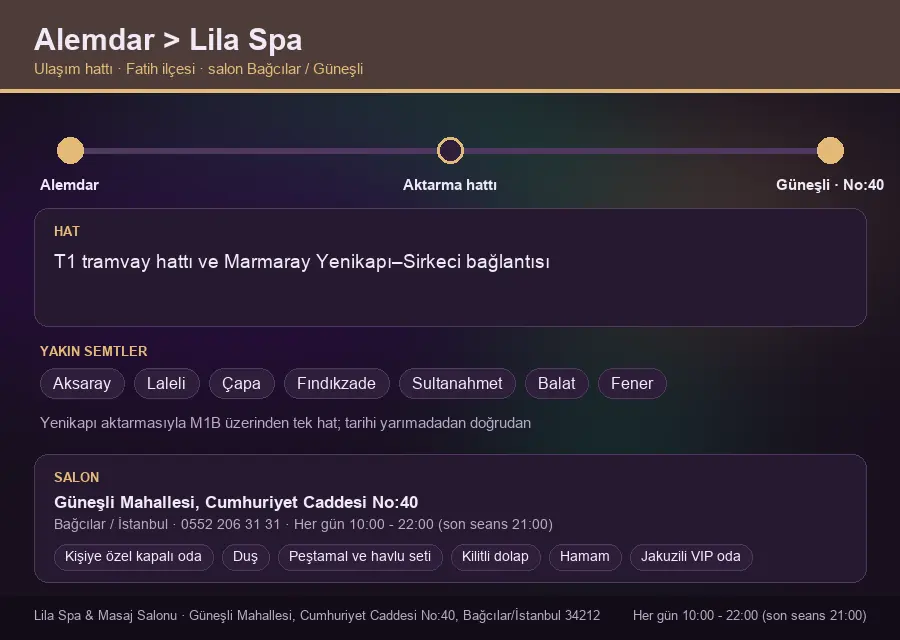Click the footer Lila Spa & Masaj Salonu address
Viewport: 900px width, 640px height.
pyautogui.click(x=317, y=615)
